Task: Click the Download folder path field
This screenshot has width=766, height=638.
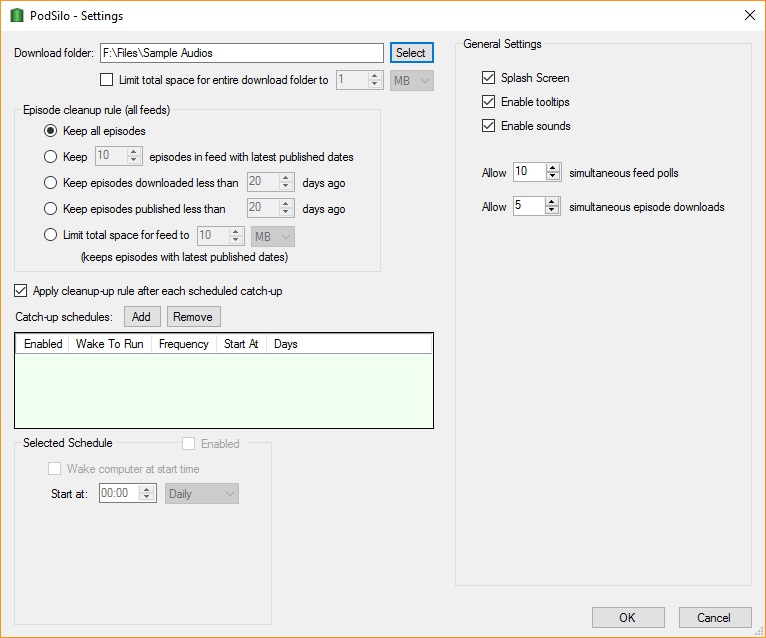Action: [240, 53]
